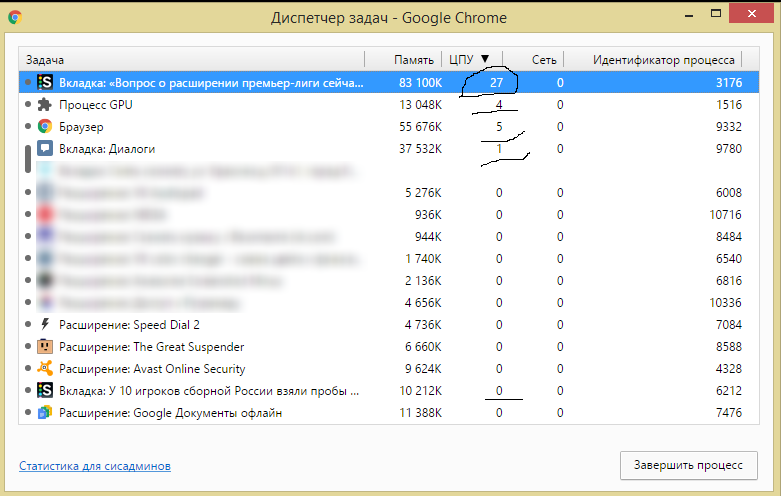781x496 pixels.
Task: Select the Процесс GPU row
Action: [389, 105]
